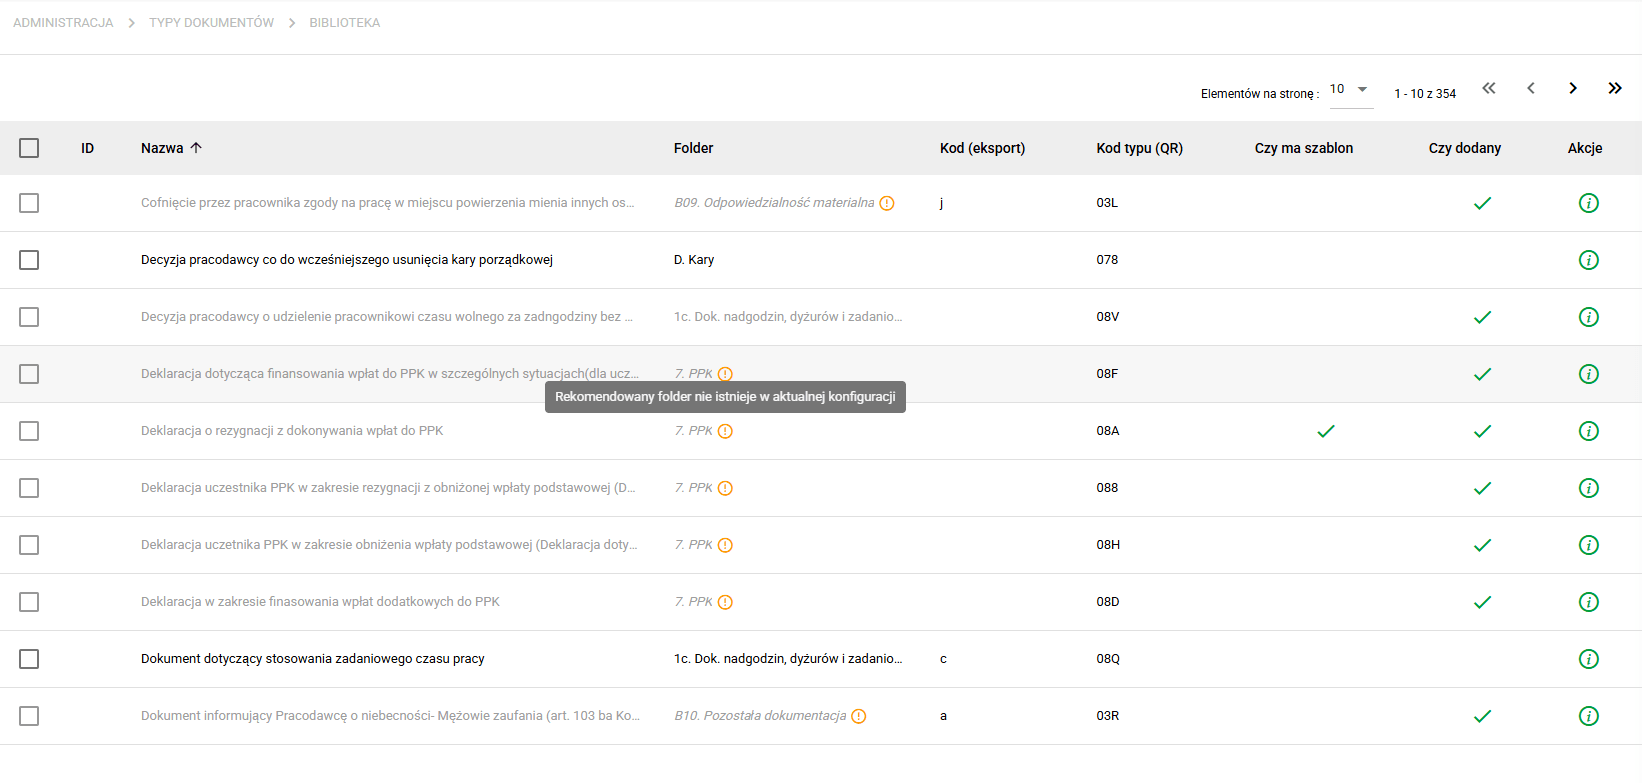Viewport: 1642px width, 783px height.
Task: Check the row for Cofnięcie przez pracownika zgody
Action: [29, 203]
